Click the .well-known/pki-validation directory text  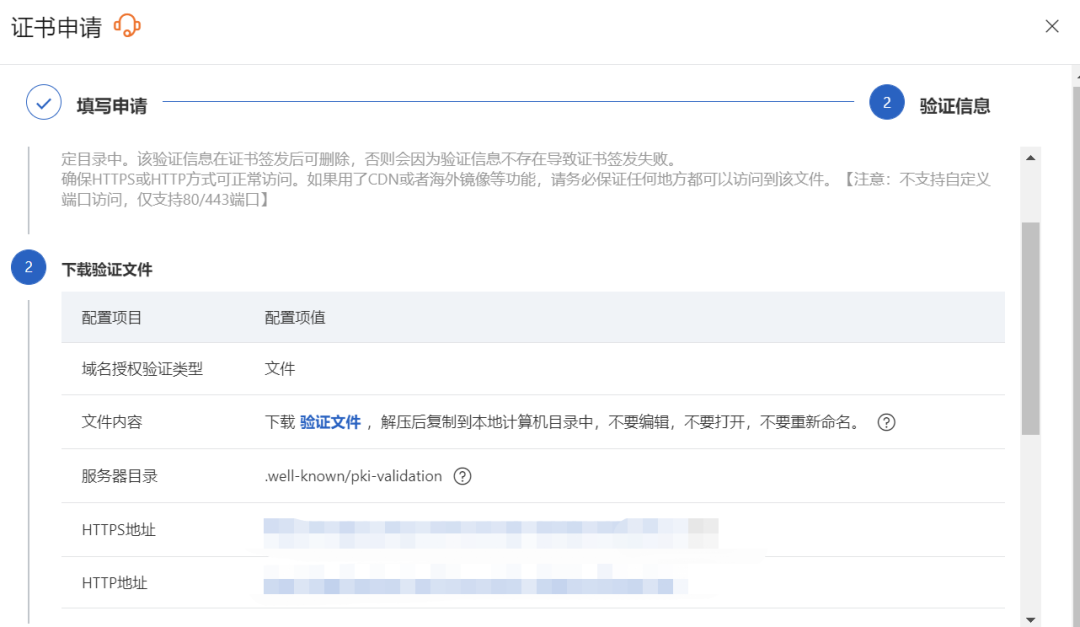[x=353, y=476]
